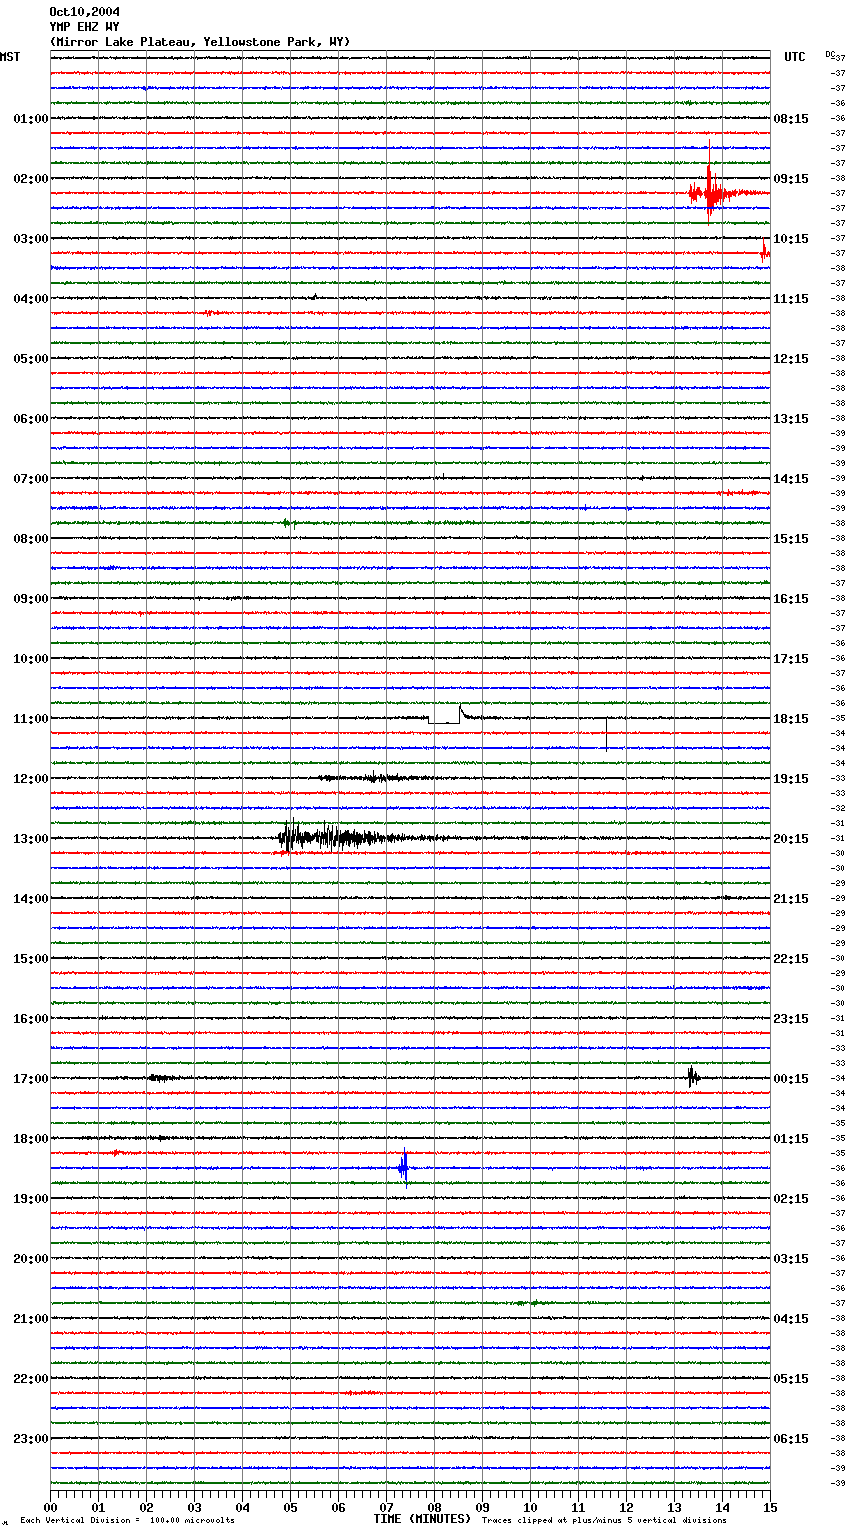Click the small red event at end of 03:00 row
Viewport: 850px width, 1534px height.
764,253
